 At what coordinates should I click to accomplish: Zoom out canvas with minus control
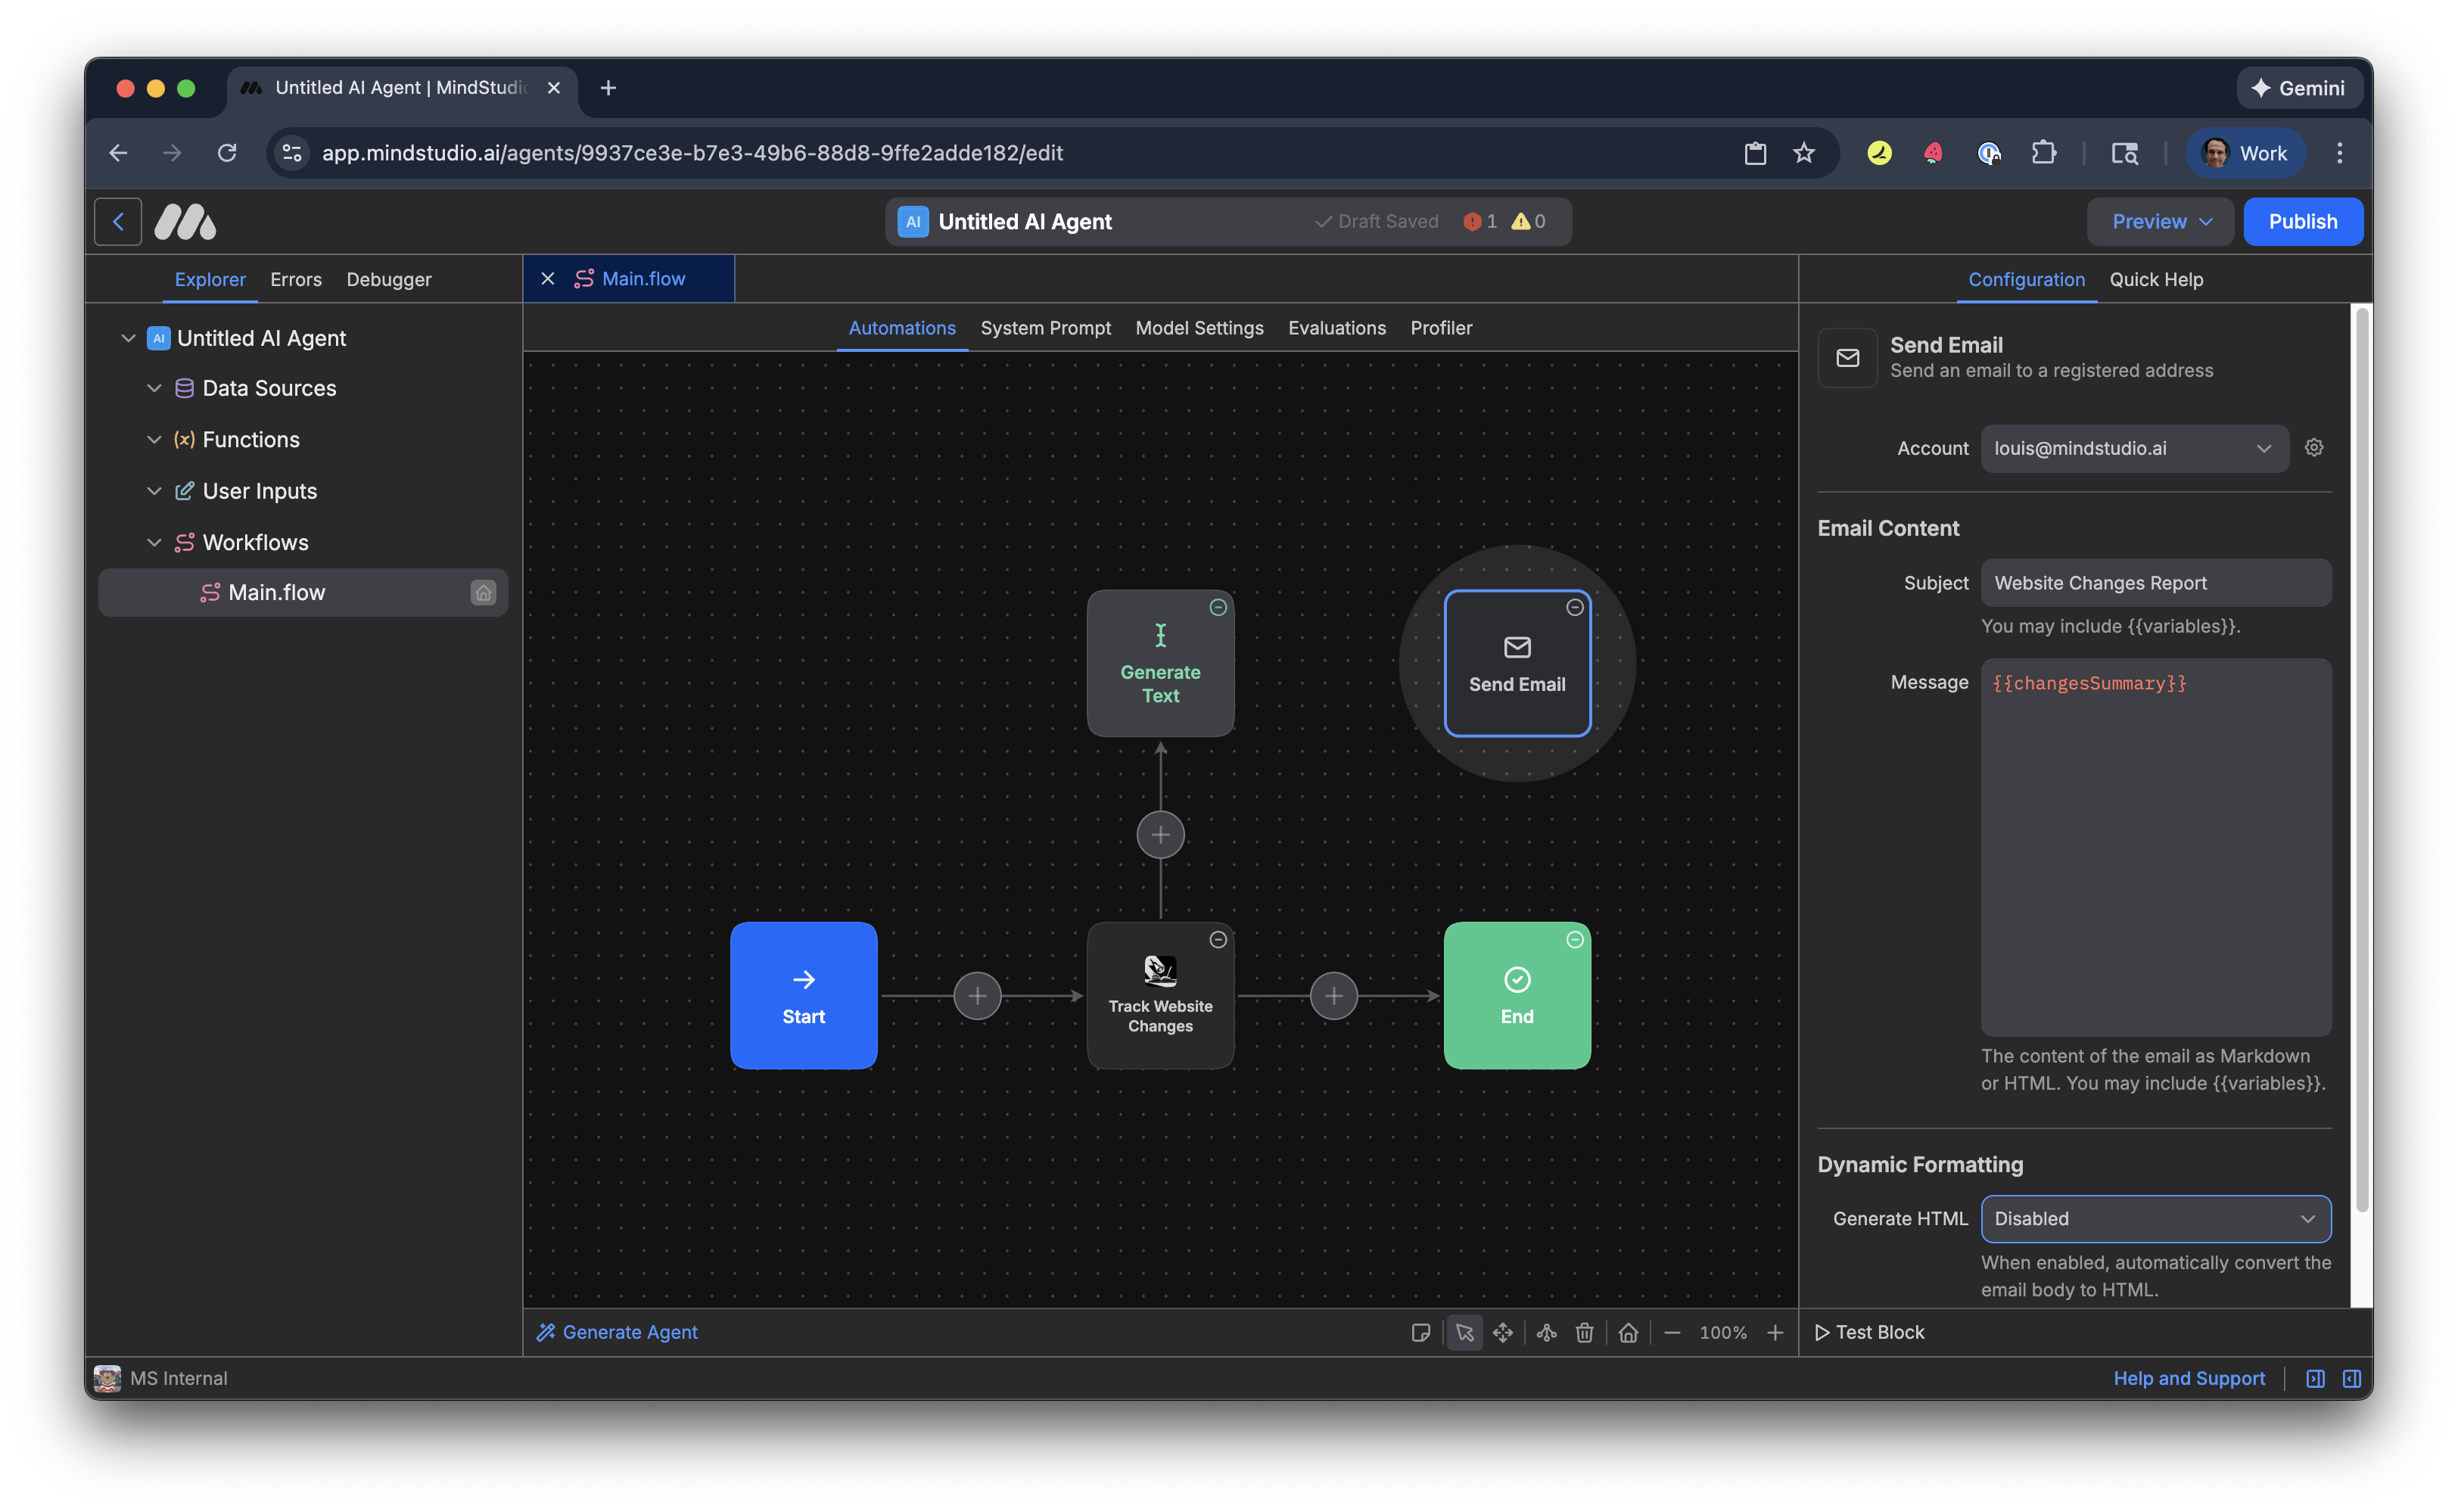(1672, 1333)
